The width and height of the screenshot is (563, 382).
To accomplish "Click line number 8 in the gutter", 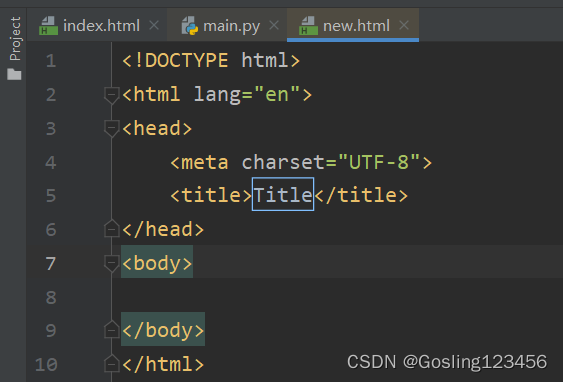I will tap(51, 298).
